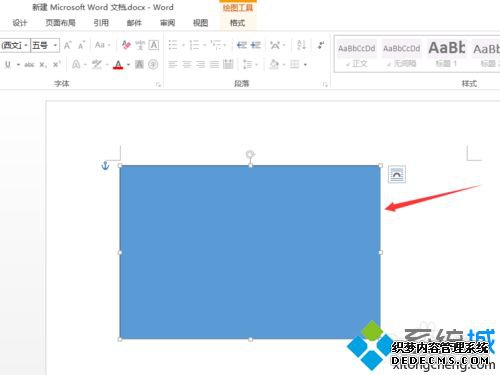Screen dimensions: 500x375
Task: Click the Clear Formatting eraser icon
Action: [126, 45]
